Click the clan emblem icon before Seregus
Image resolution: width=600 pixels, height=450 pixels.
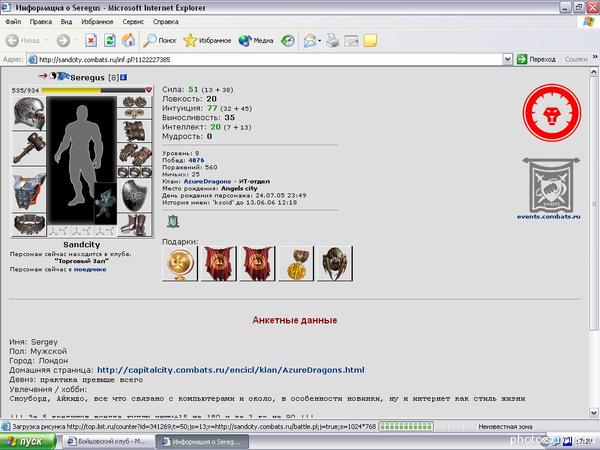click(63, 76)
